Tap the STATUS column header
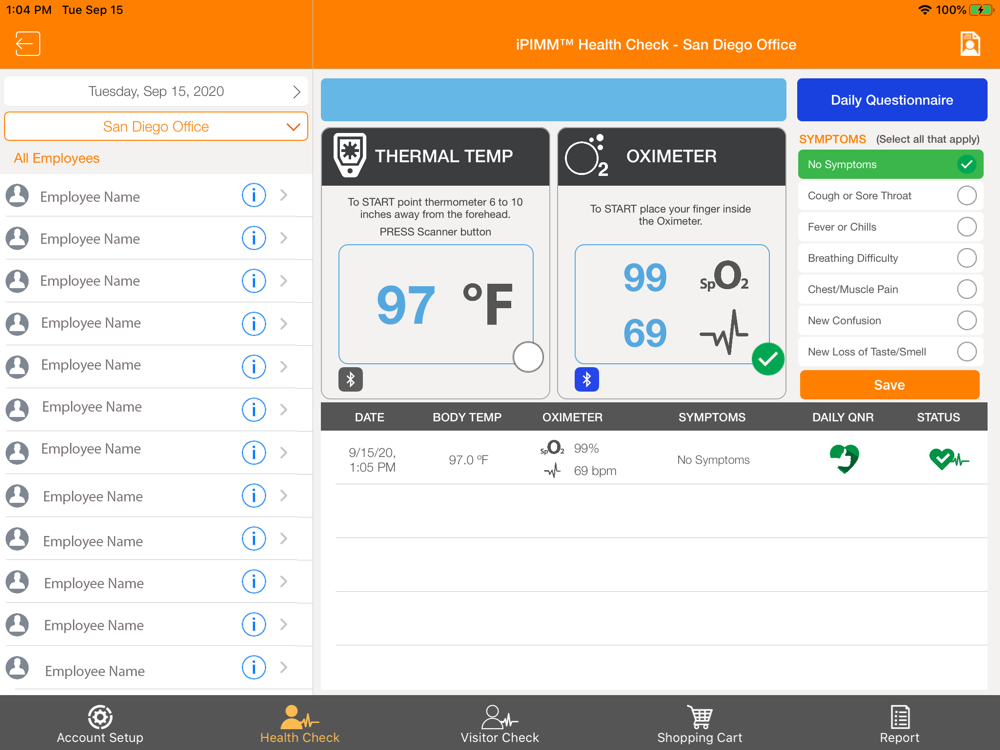Image resolution: width=1000 pixels, height=750 pixels. click(938, 417)
